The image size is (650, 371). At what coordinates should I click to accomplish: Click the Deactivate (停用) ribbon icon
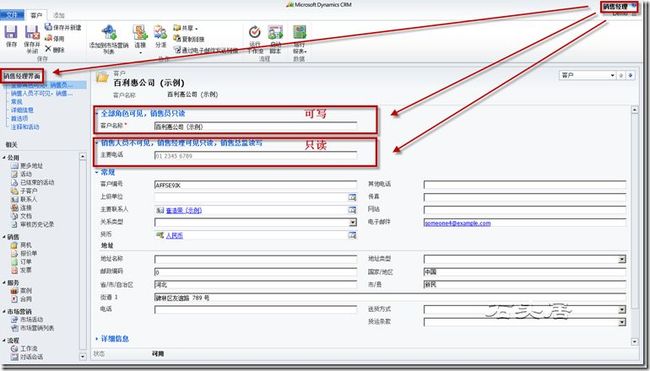click(49, 38)
